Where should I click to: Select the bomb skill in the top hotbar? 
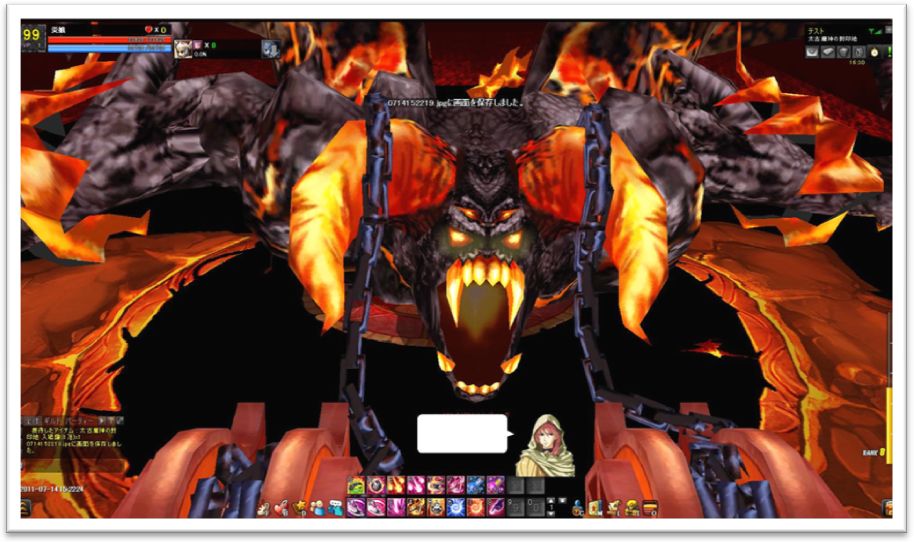(376, 485)
